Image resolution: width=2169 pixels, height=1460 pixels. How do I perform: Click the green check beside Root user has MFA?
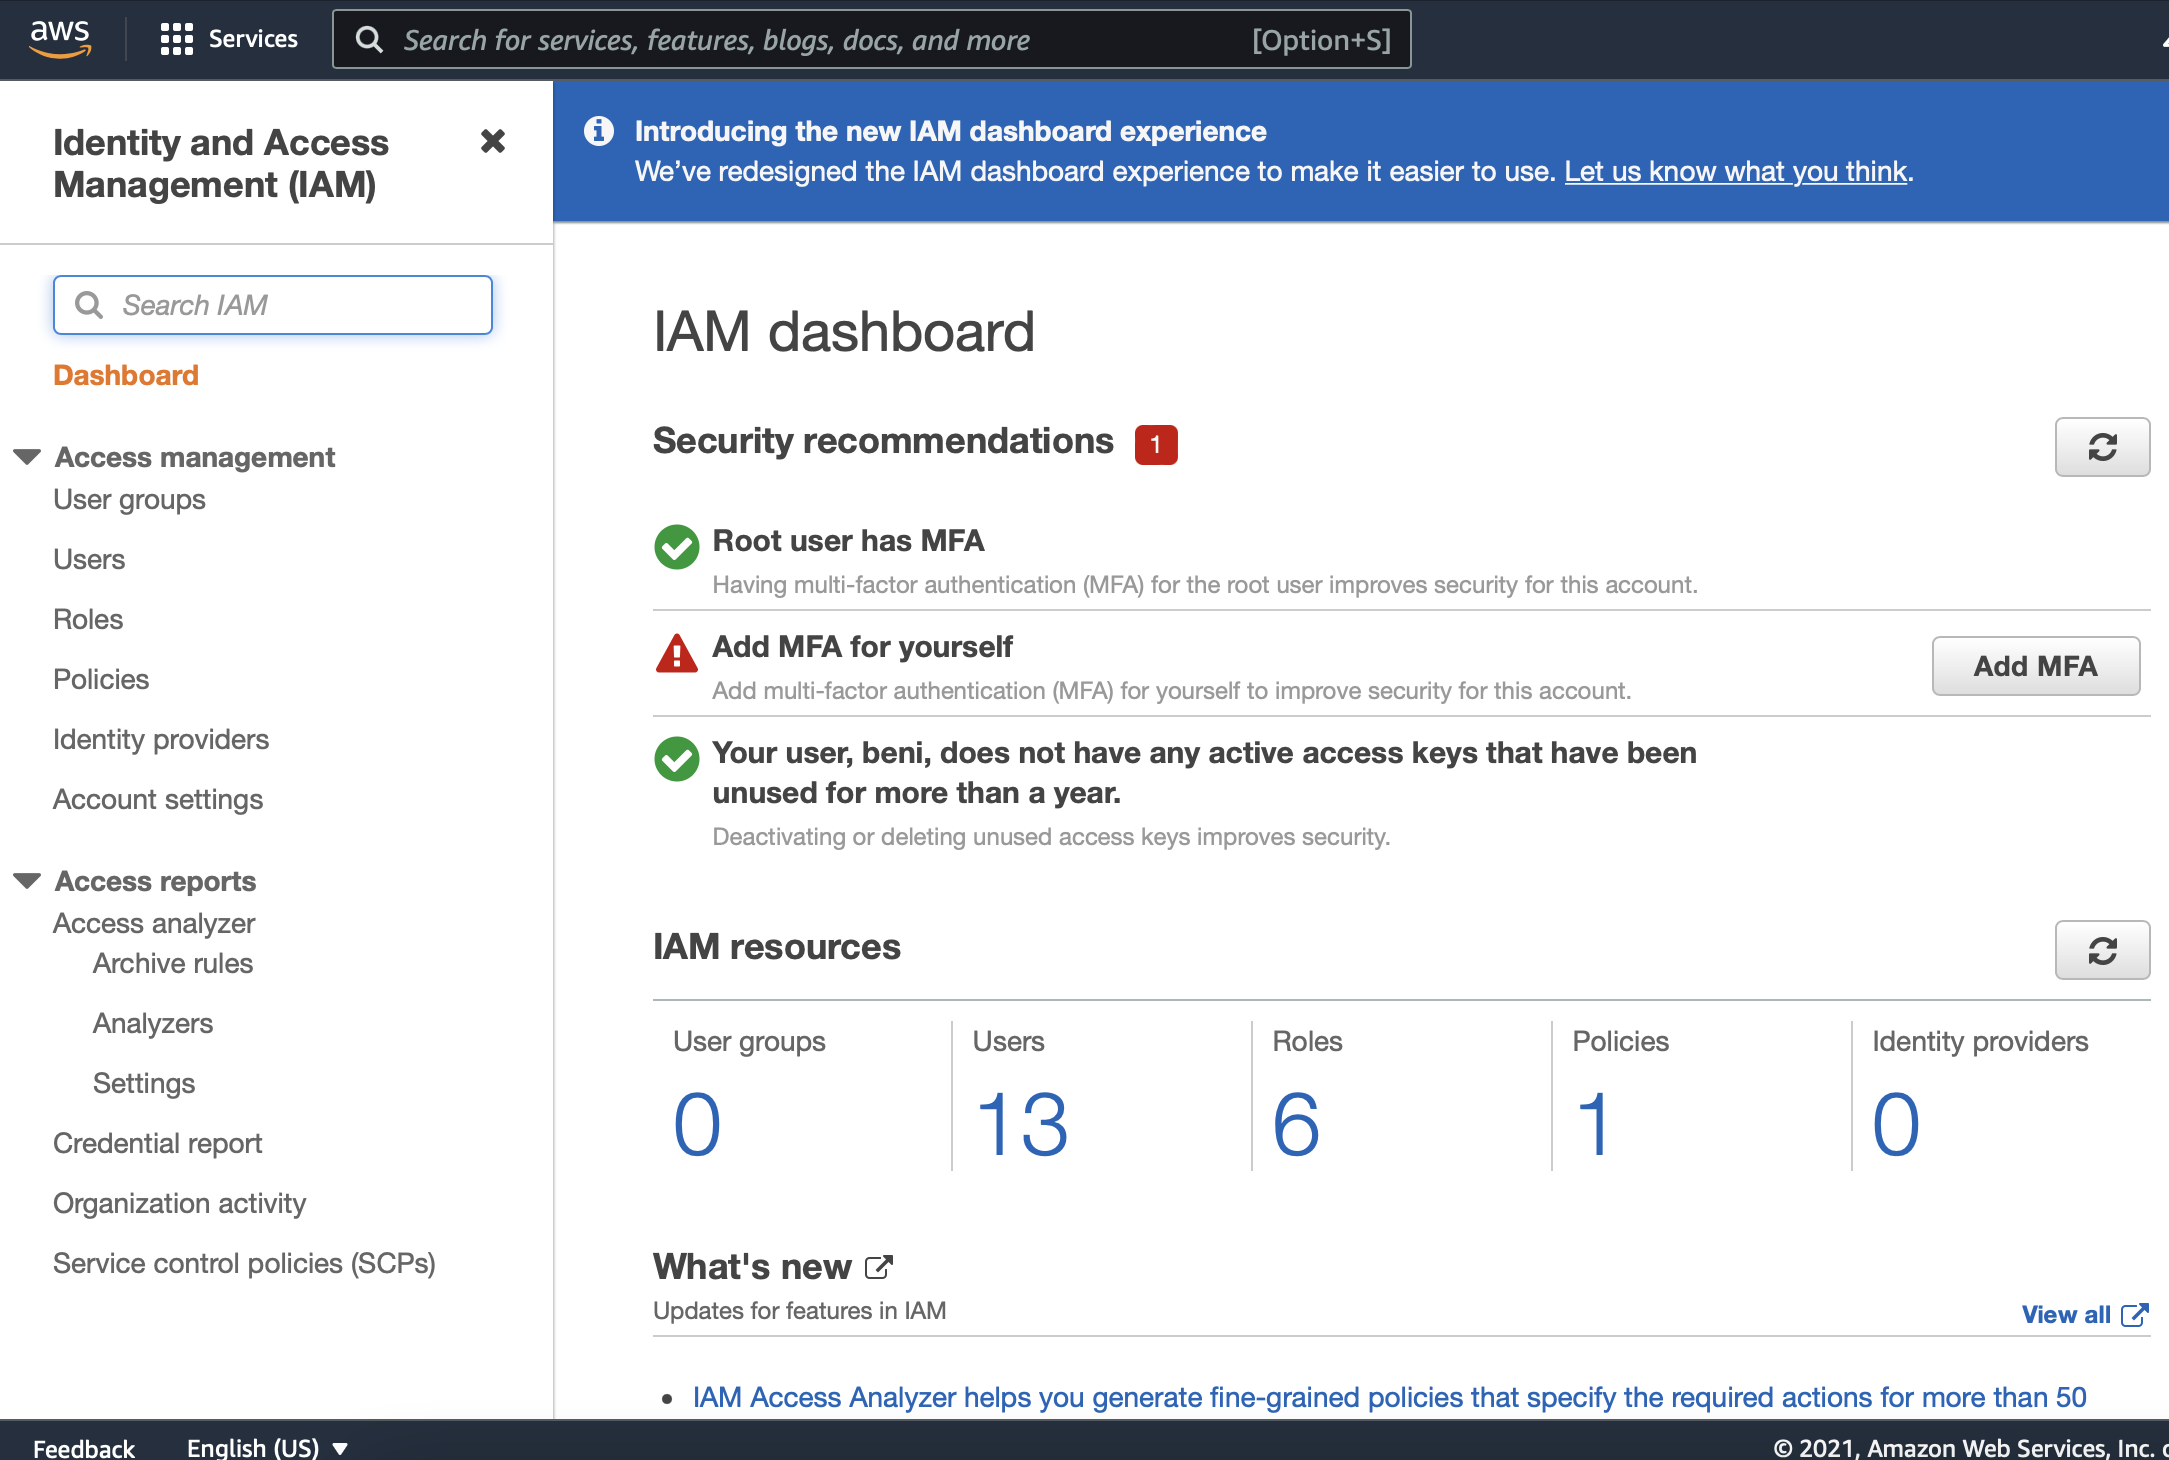tap(677, 547)
